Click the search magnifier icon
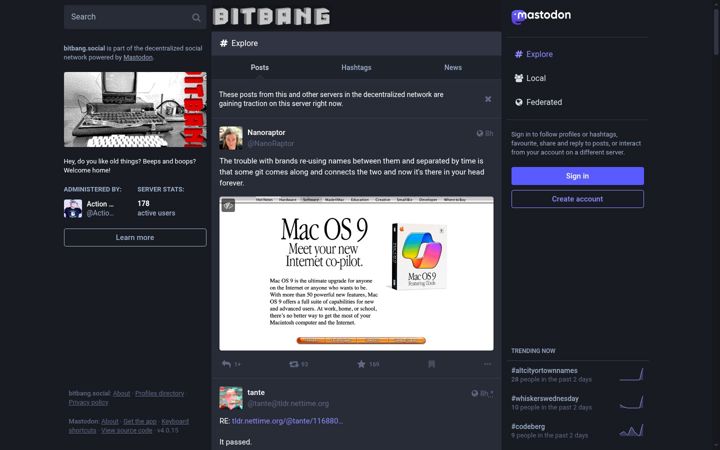Screen dimensions: 720x450 (x=196, y=17)
